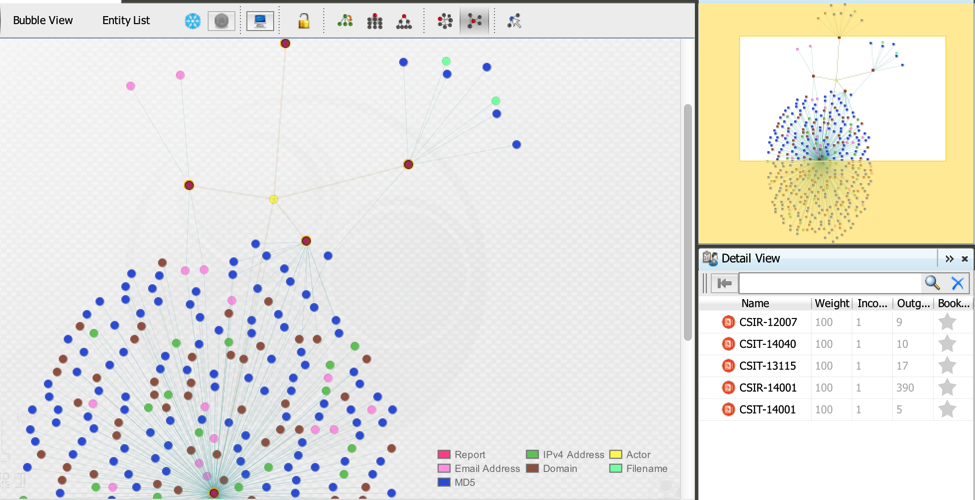Switch to the Bubble View tab

tap(43, 21)
